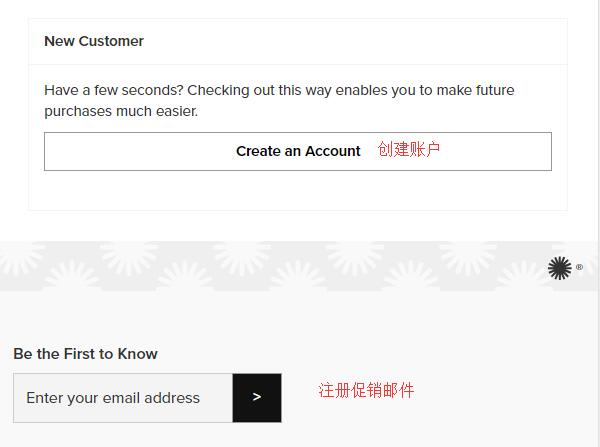This screenshot has height=447, width=600.
Task: Click the word "Account" inside the button
Action: (333, 151)
